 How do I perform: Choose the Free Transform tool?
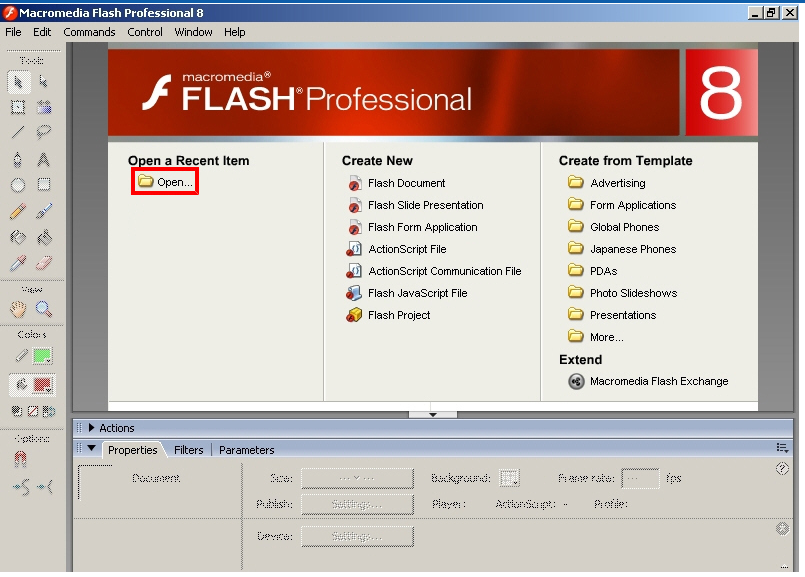(18, 107)
